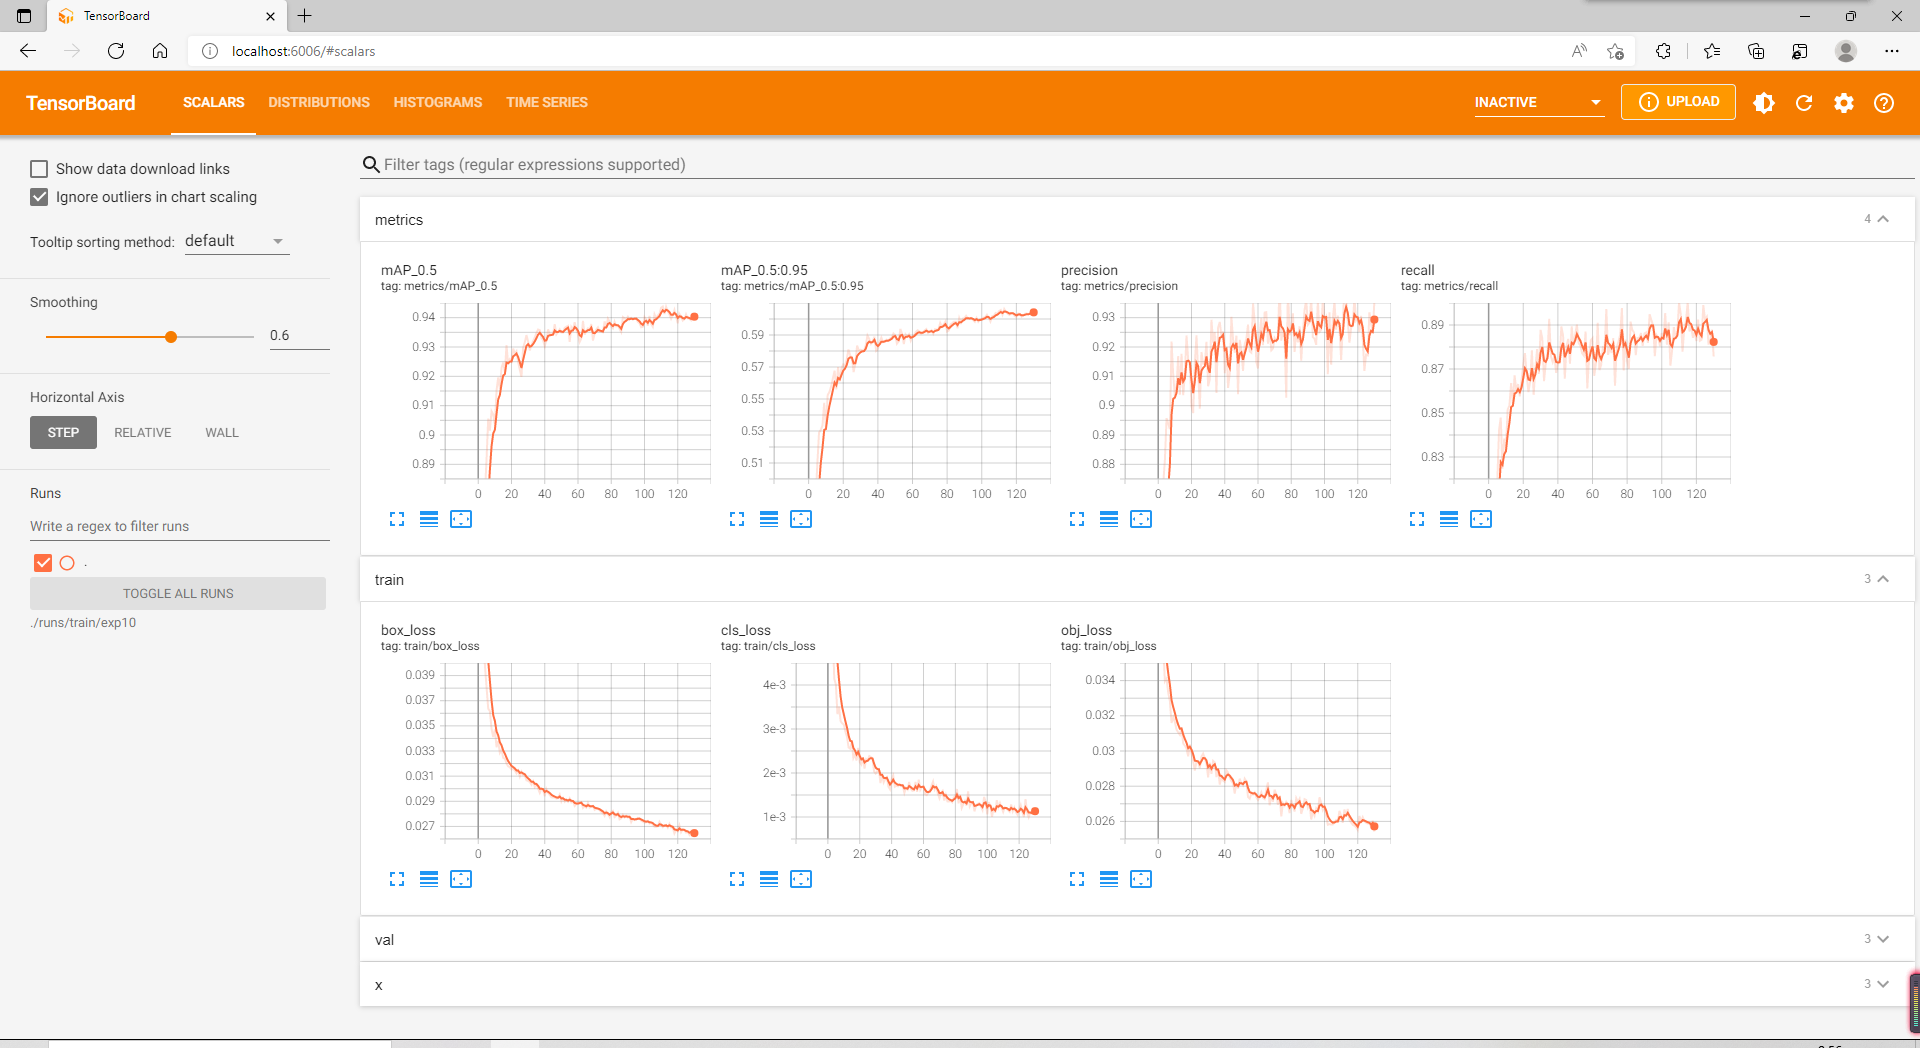Image resolution: width=1920 pixels, height=1048 pixels.
Task: Open the DISTRIBUTIONS tab
Action: pos(319,102)
